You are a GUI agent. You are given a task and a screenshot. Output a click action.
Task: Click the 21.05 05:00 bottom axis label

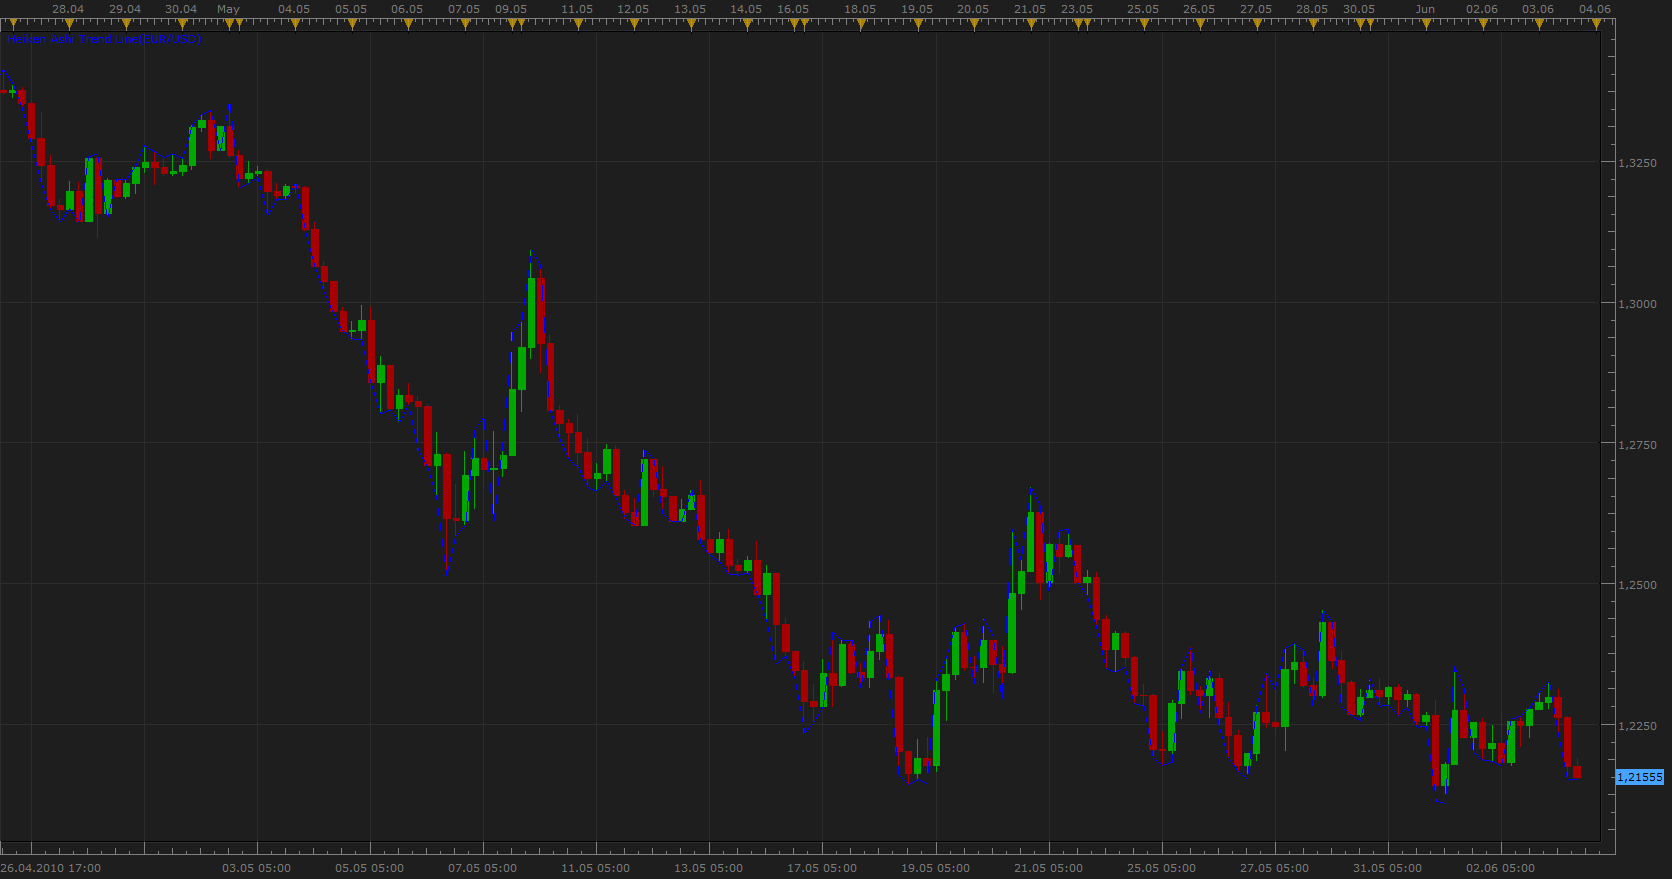coord(1048,868)
